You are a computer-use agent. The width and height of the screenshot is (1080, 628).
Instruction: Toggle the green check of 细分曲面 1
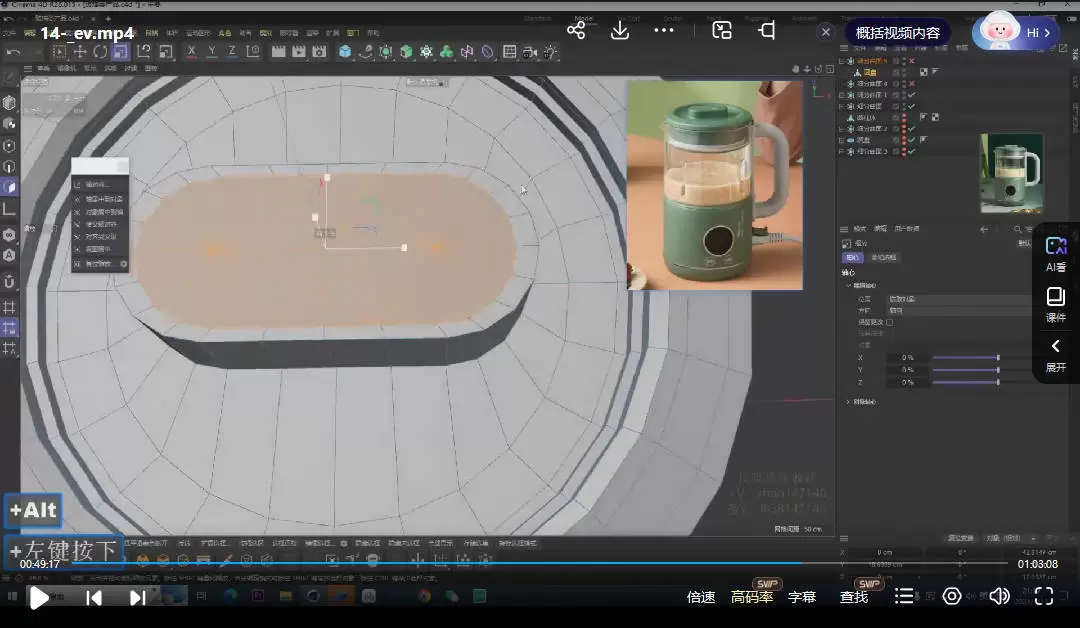click(912, 95)
